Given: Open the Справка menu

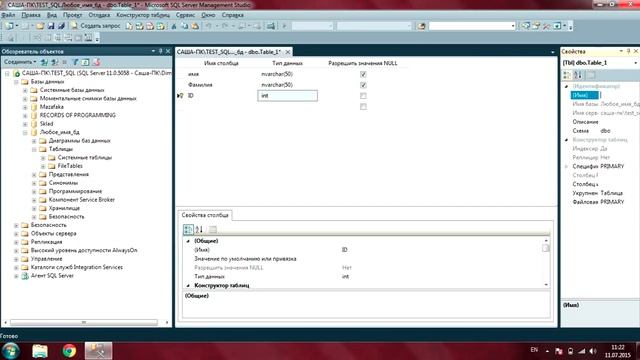Looking at the screenshot, I should 233,15.
